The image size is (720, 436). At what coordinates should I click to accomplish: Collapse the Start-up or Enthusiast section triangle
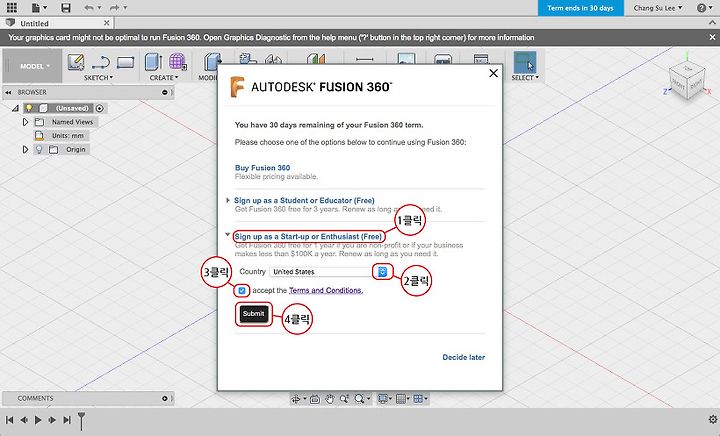[x=227, y=235]
